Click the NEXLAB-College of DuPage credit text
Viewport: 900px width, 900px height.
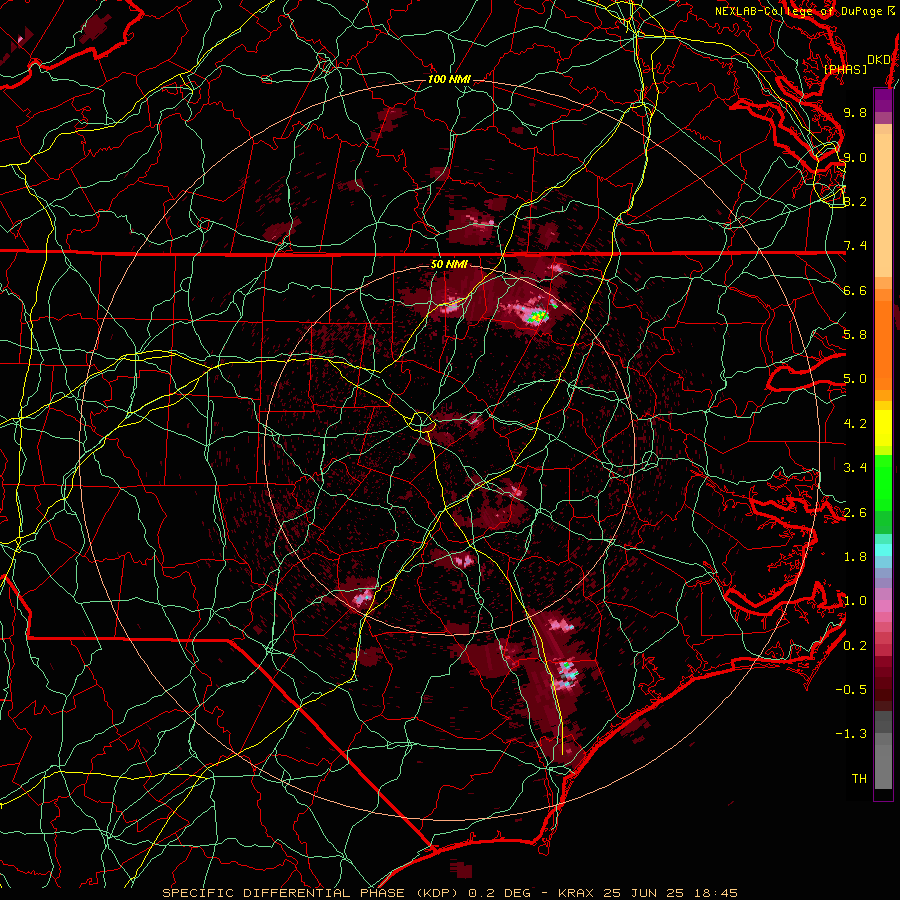(805, 11)
